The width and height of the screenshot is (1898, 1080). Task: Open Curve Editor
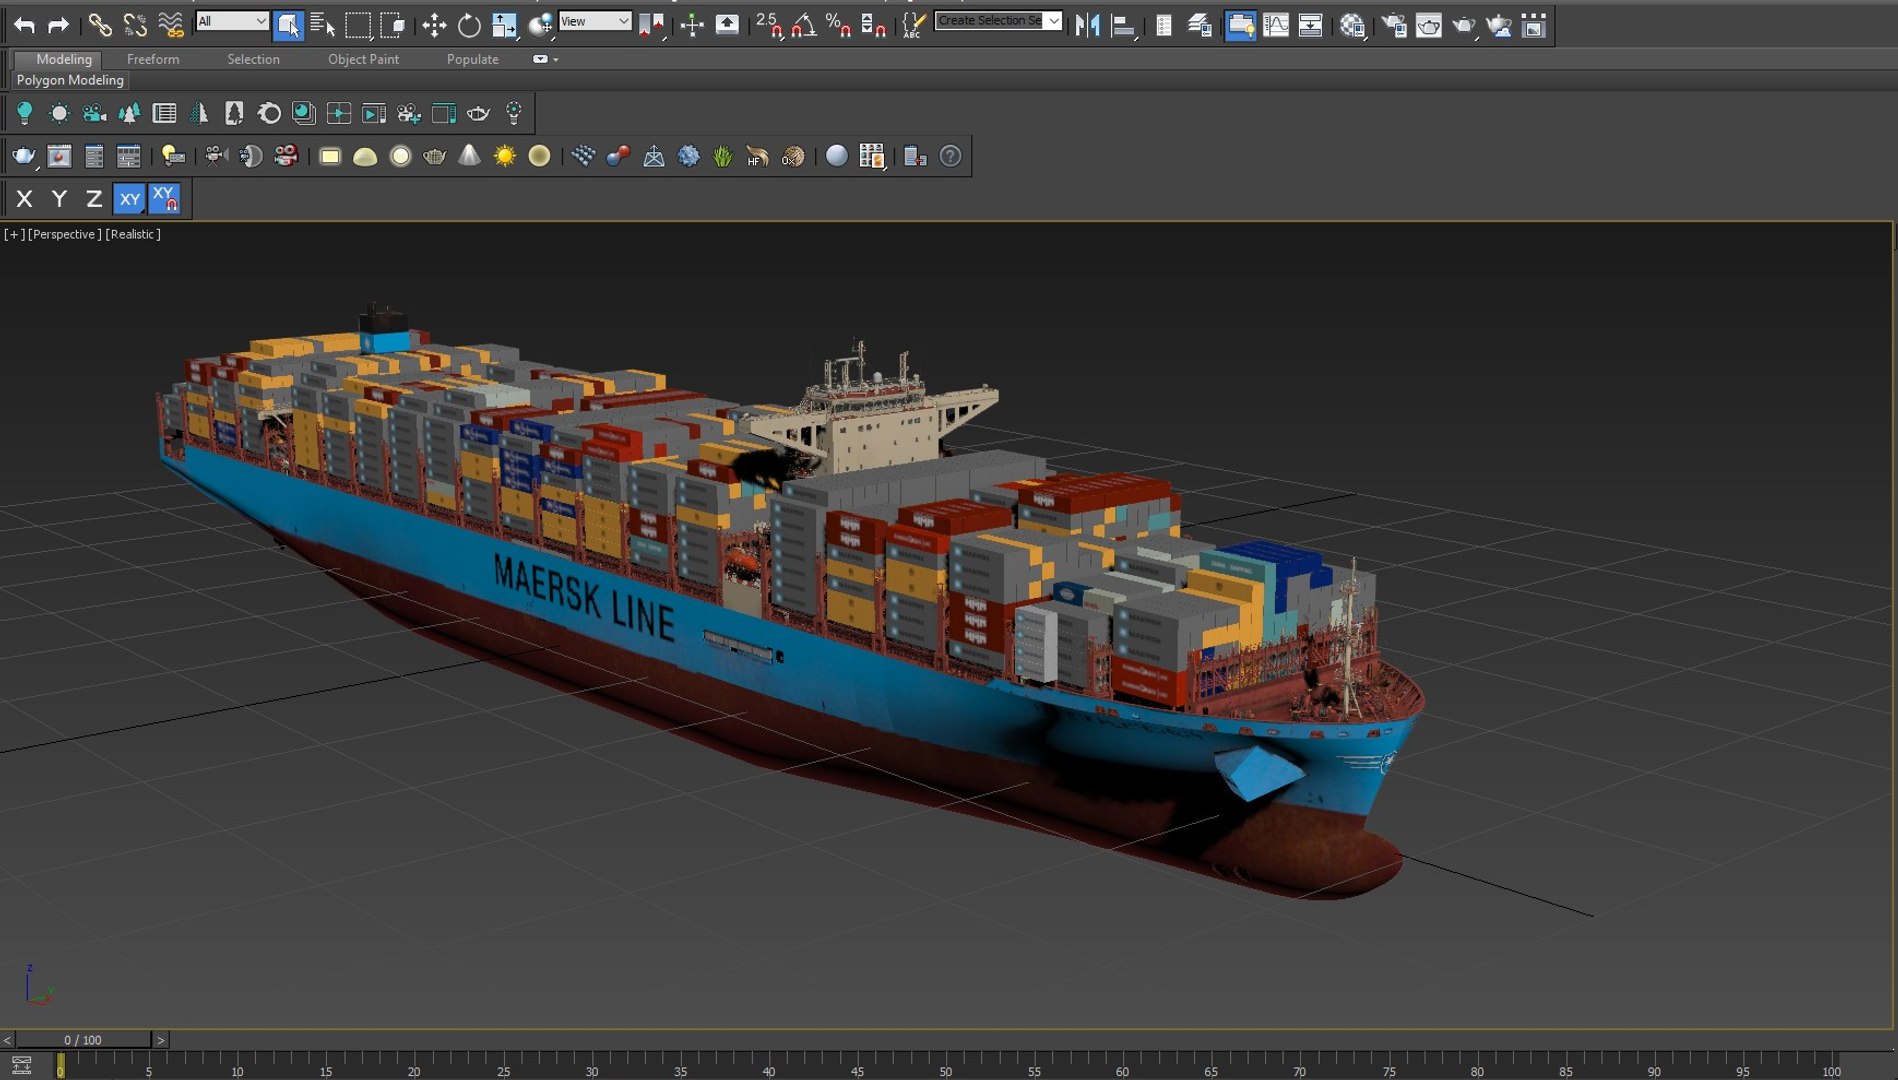(1276, 25)
